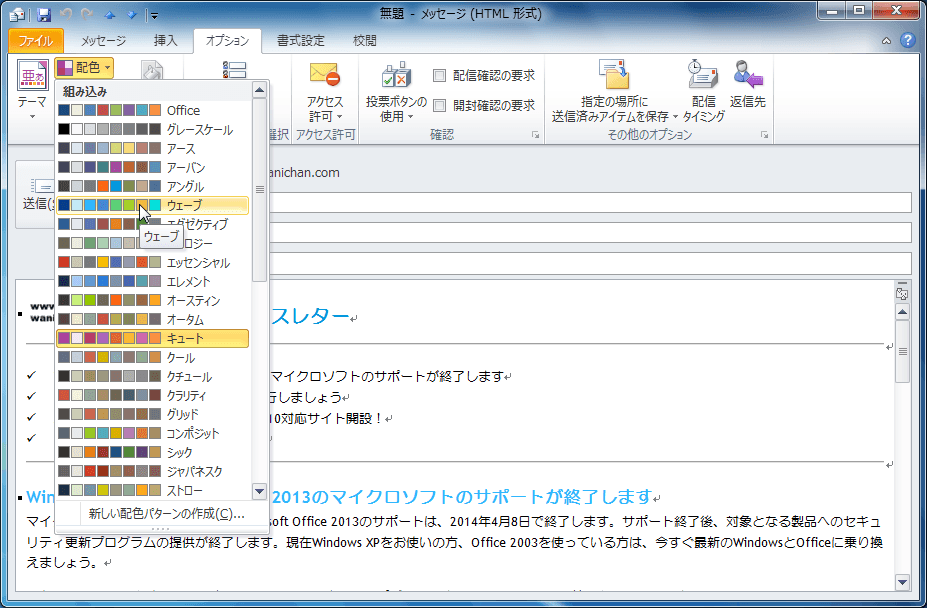The image size is (927, 608).
Task: Click the 返信先 person icon
Action: coord(748,74)
